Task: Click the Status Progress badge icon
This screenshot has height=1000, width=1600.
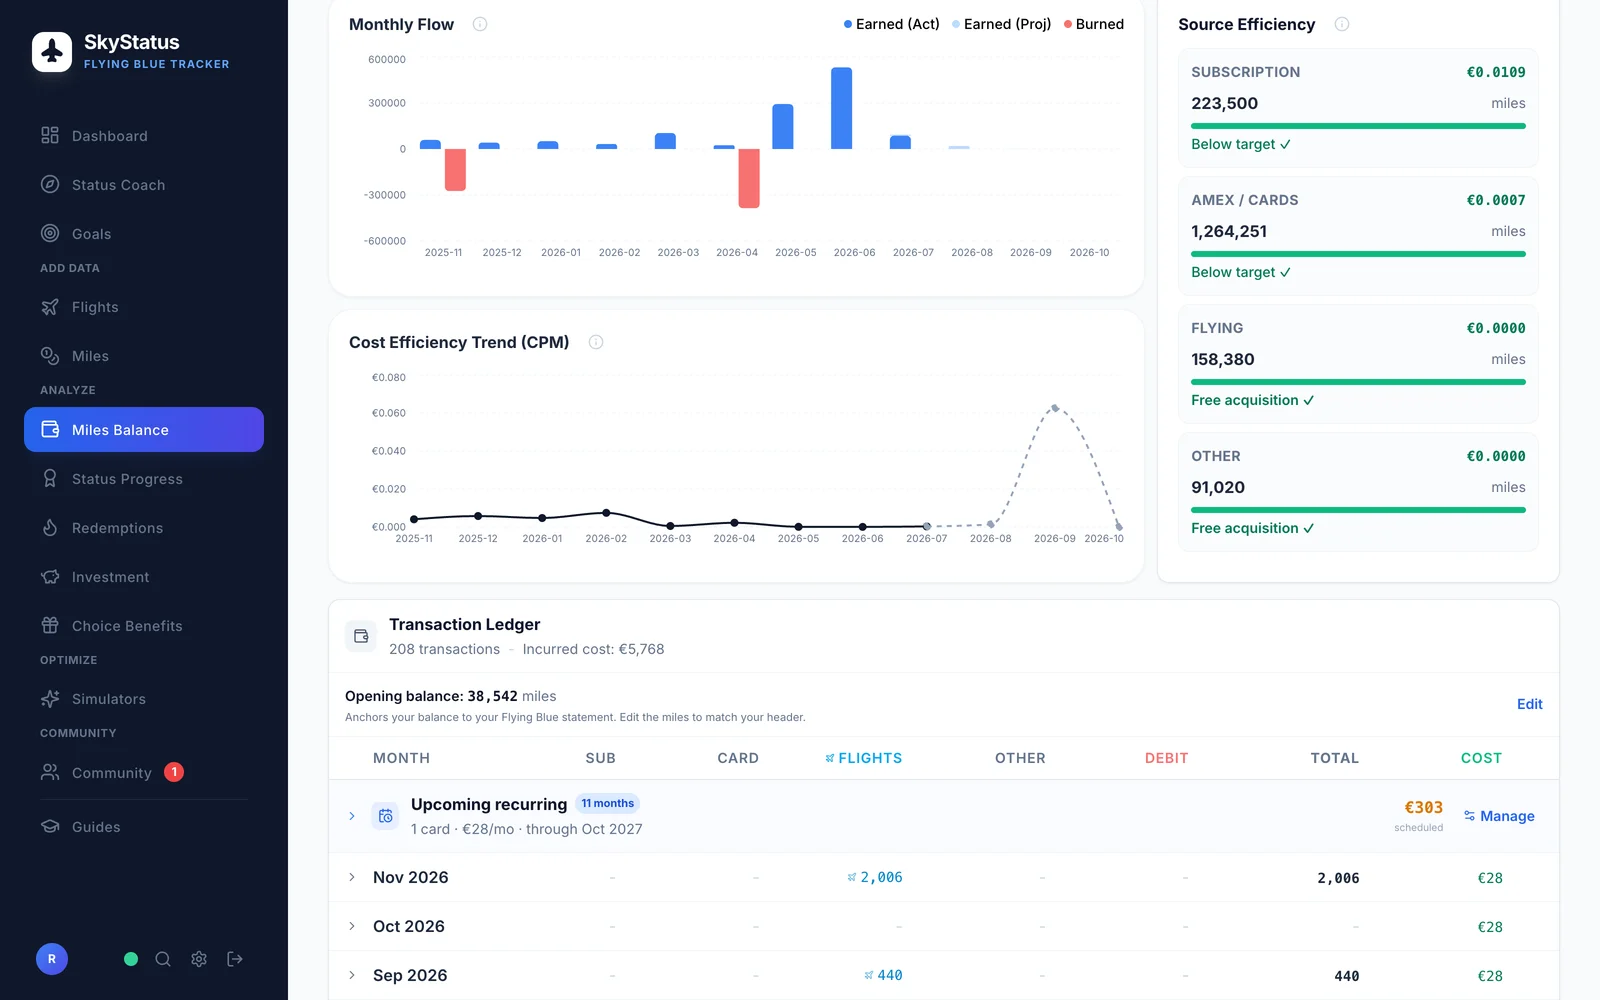Action: click(x=50, y=479)
